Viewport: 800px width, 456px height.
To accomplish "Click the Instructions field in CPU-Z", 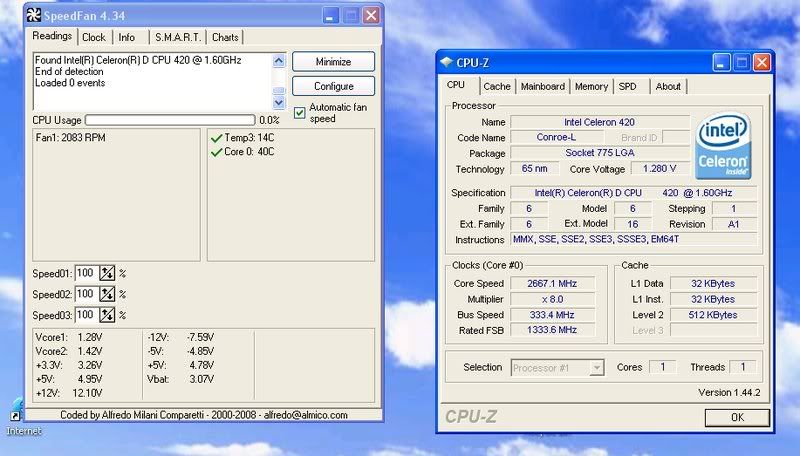I will click(634, 239).
